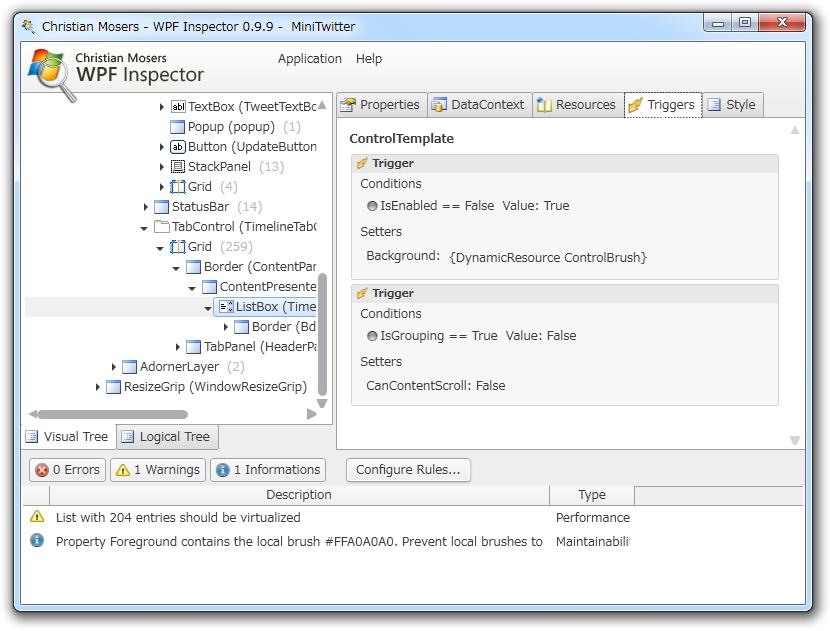Click the StackPanel (13) node icon

pyautogui.click(x=178, y=167)
